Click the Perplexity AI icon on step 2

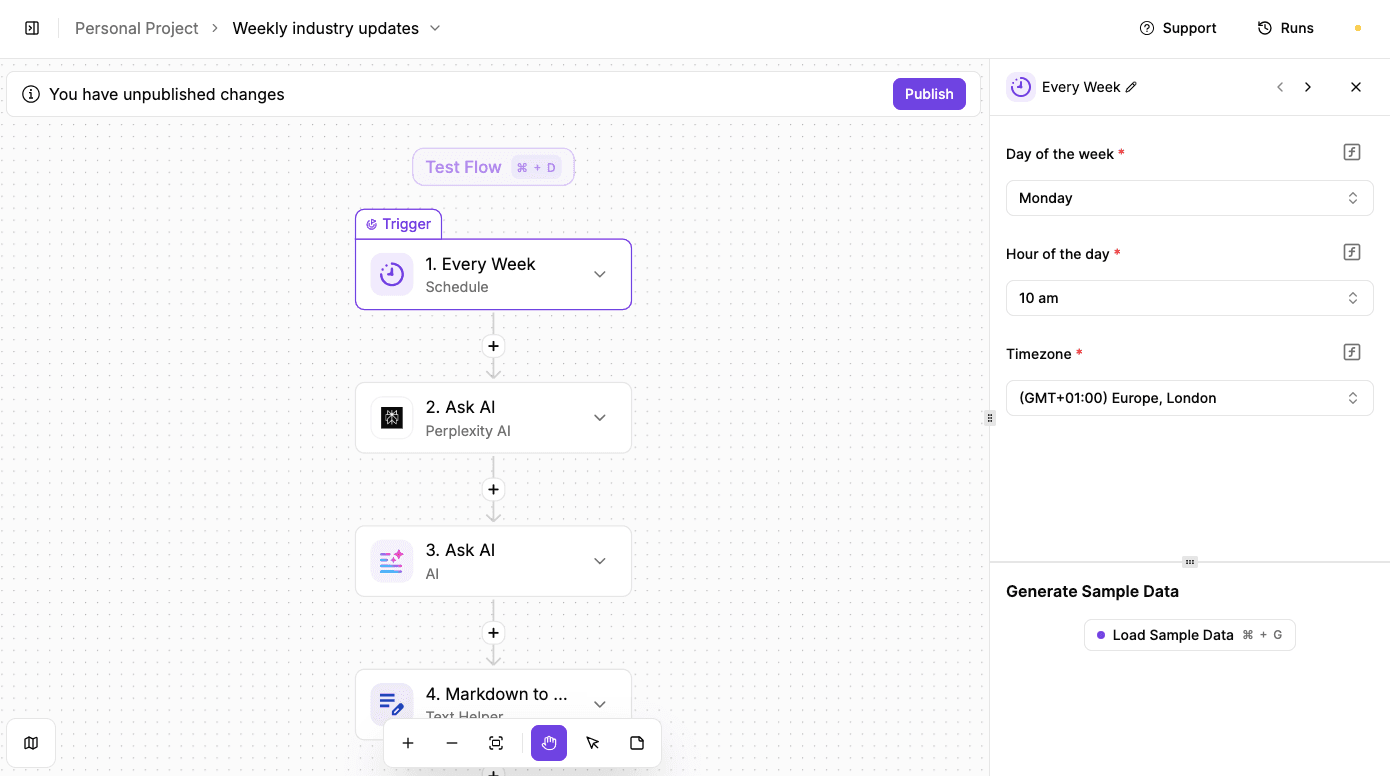[x=391, y=417]
